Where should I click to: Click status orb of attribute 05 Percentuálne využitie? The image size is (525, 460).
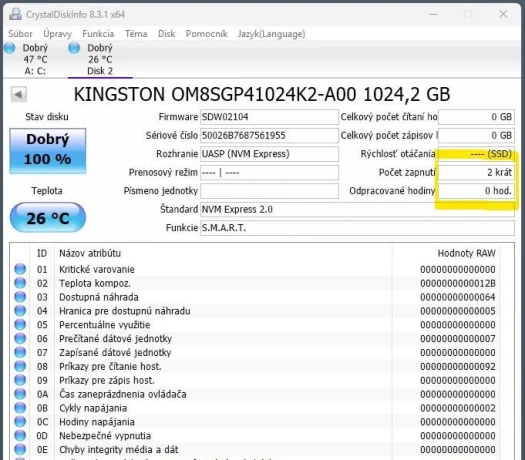[x=20, y=325]
